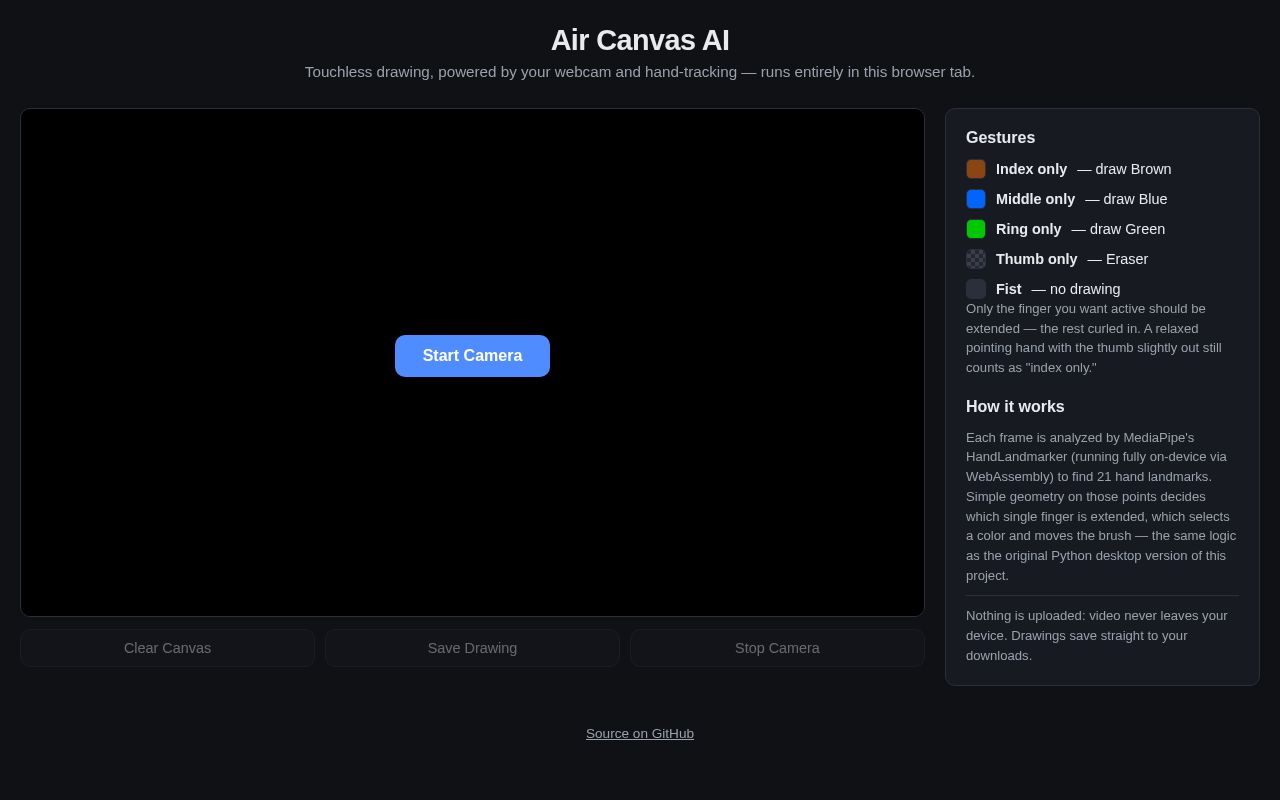The height and width of the screenshot is (800, 1280).
Task: Click the Start Camera button
Action: pyautogui.click(x=472, y=356)
